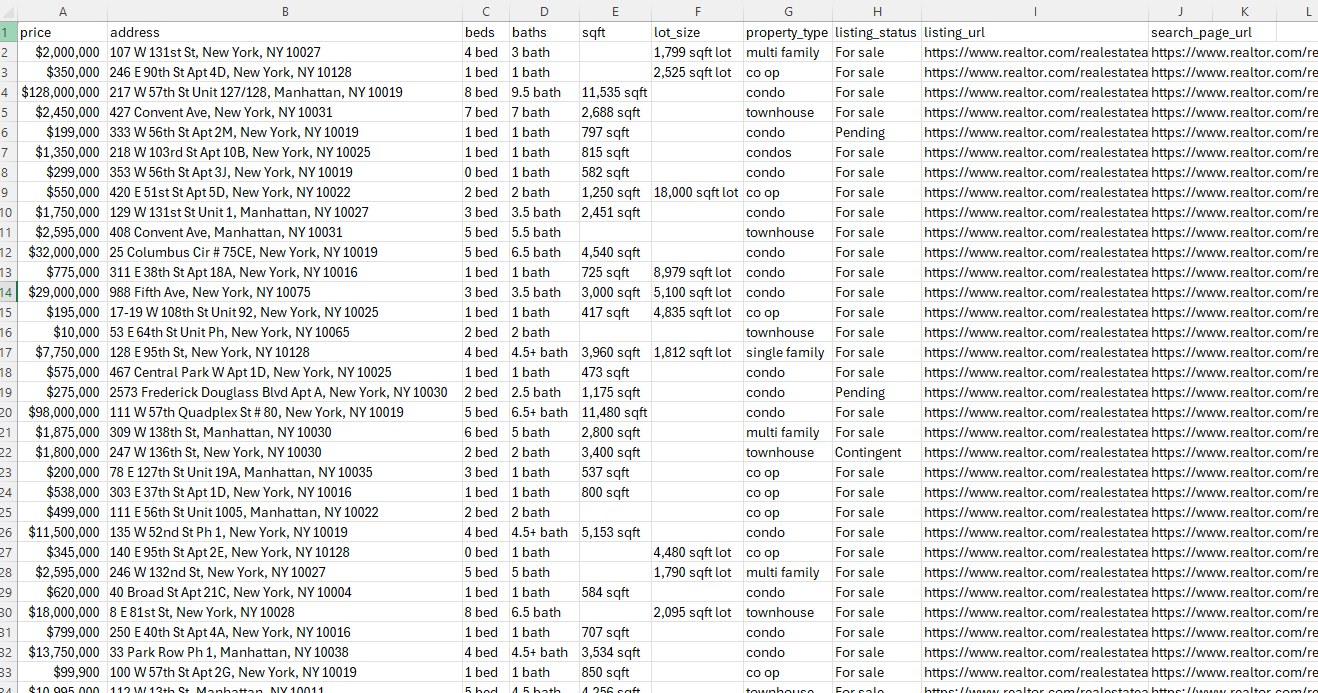1318x693 pixels.
Task: Select the $99,900 price cell
Action: point(62,672)
